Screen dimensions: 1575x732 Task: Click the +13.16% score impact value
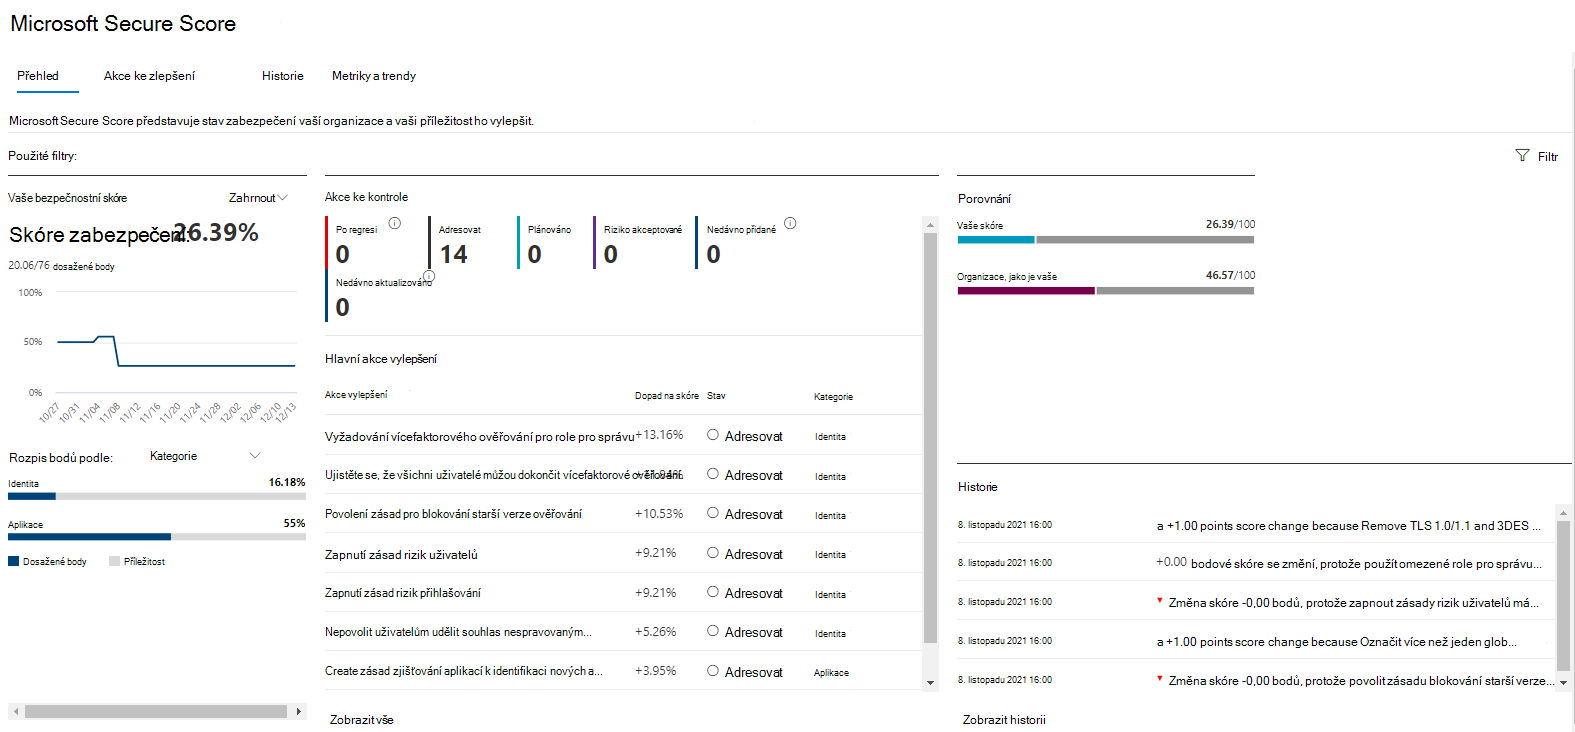tap(659, 435)
